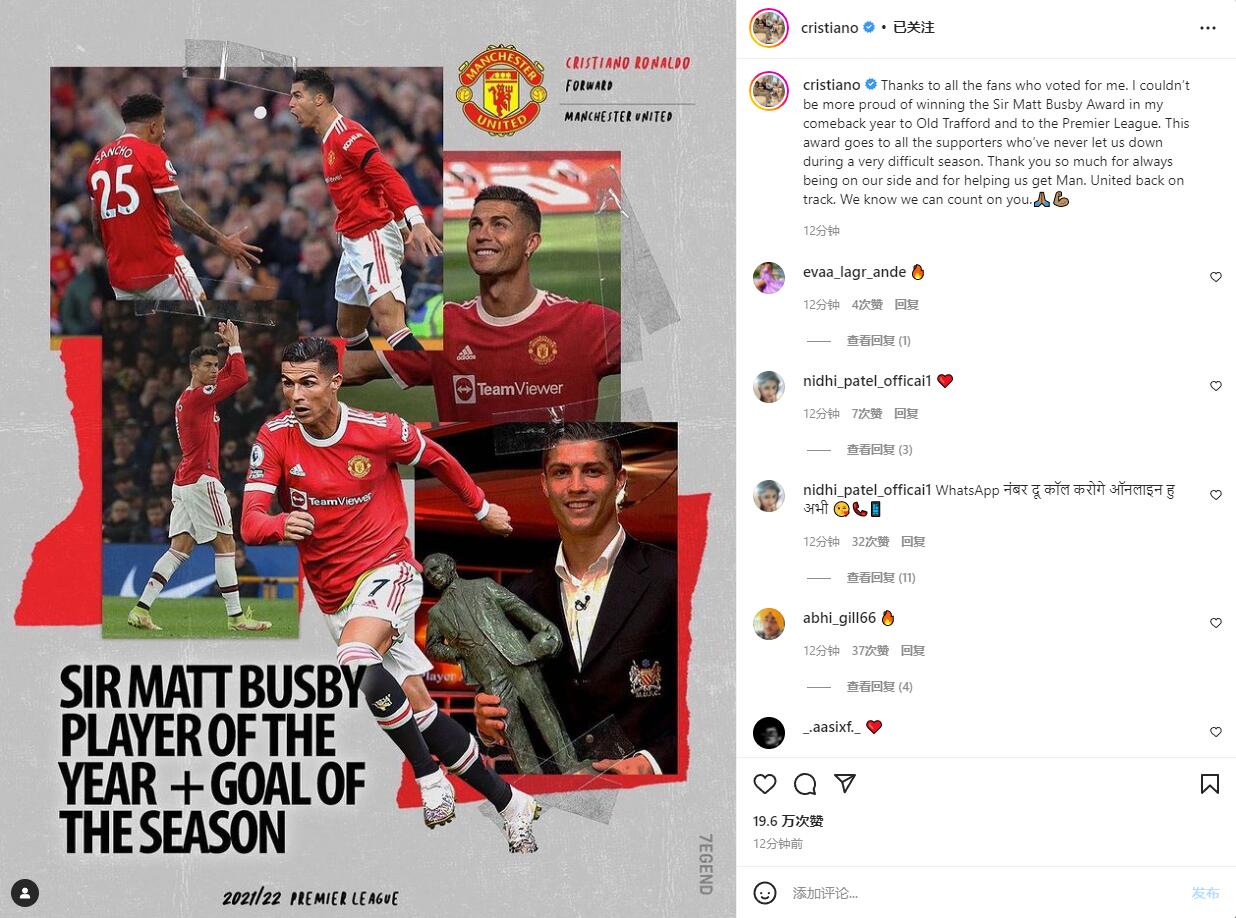Expand 查看回复 (11) replies
This screenshot has width=1236, height=918.
(881, 578)
